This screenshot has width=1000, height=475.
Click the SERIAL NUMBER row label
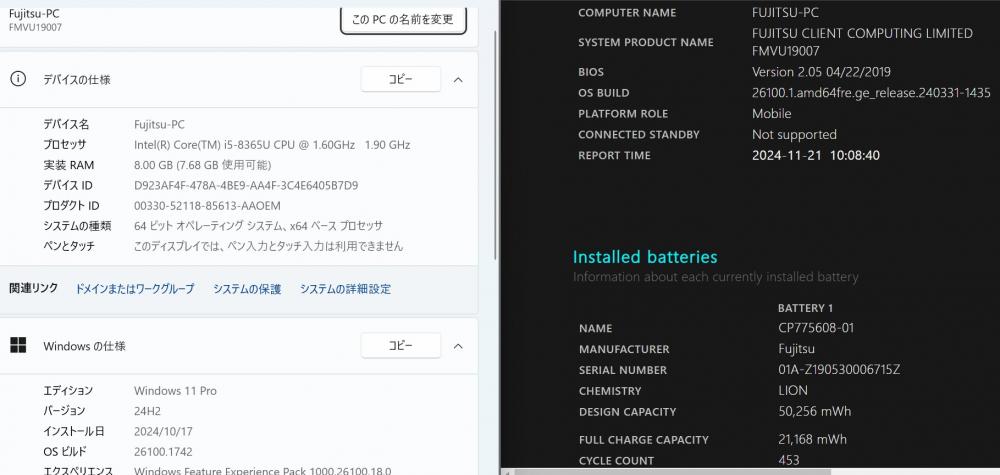[623, 370]
